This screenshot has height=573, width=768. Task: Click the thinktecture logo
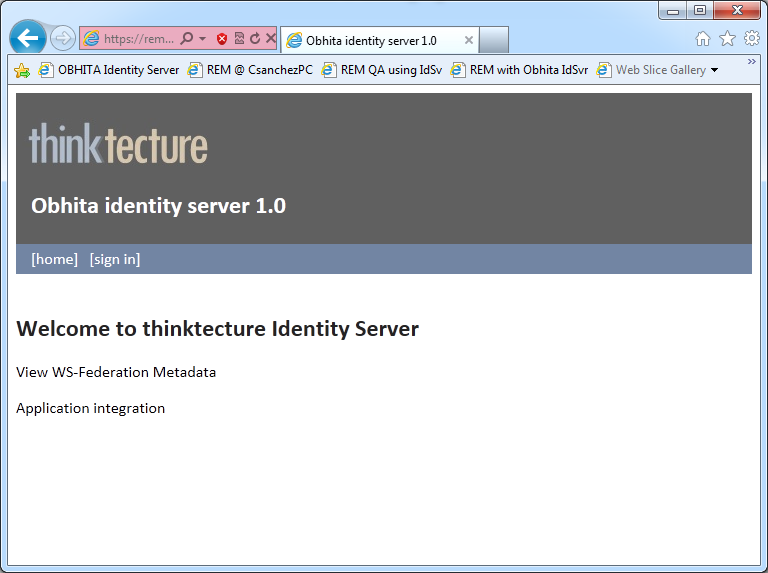(119, 143)
